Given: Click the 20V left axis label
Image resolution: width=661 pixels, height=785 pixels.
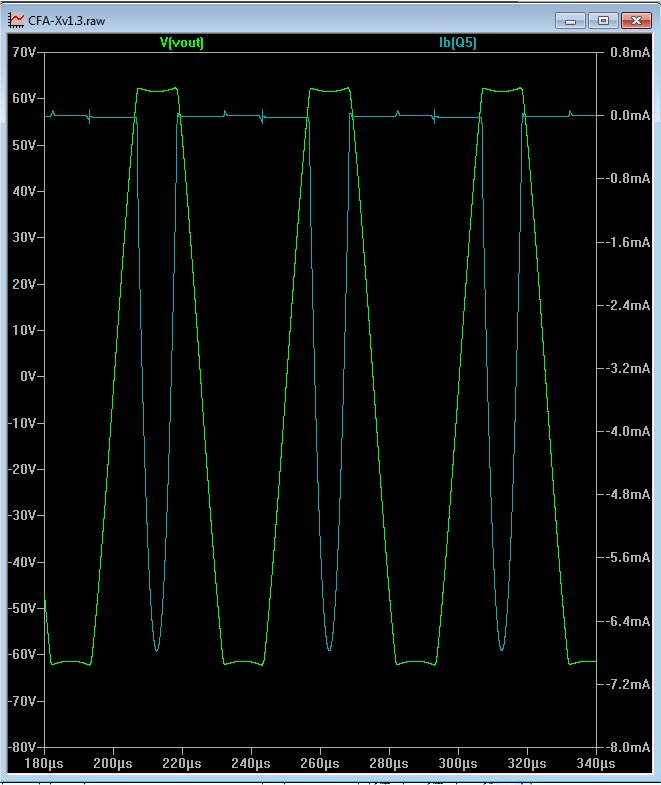Looking at the screenshot, I should 24,284.
